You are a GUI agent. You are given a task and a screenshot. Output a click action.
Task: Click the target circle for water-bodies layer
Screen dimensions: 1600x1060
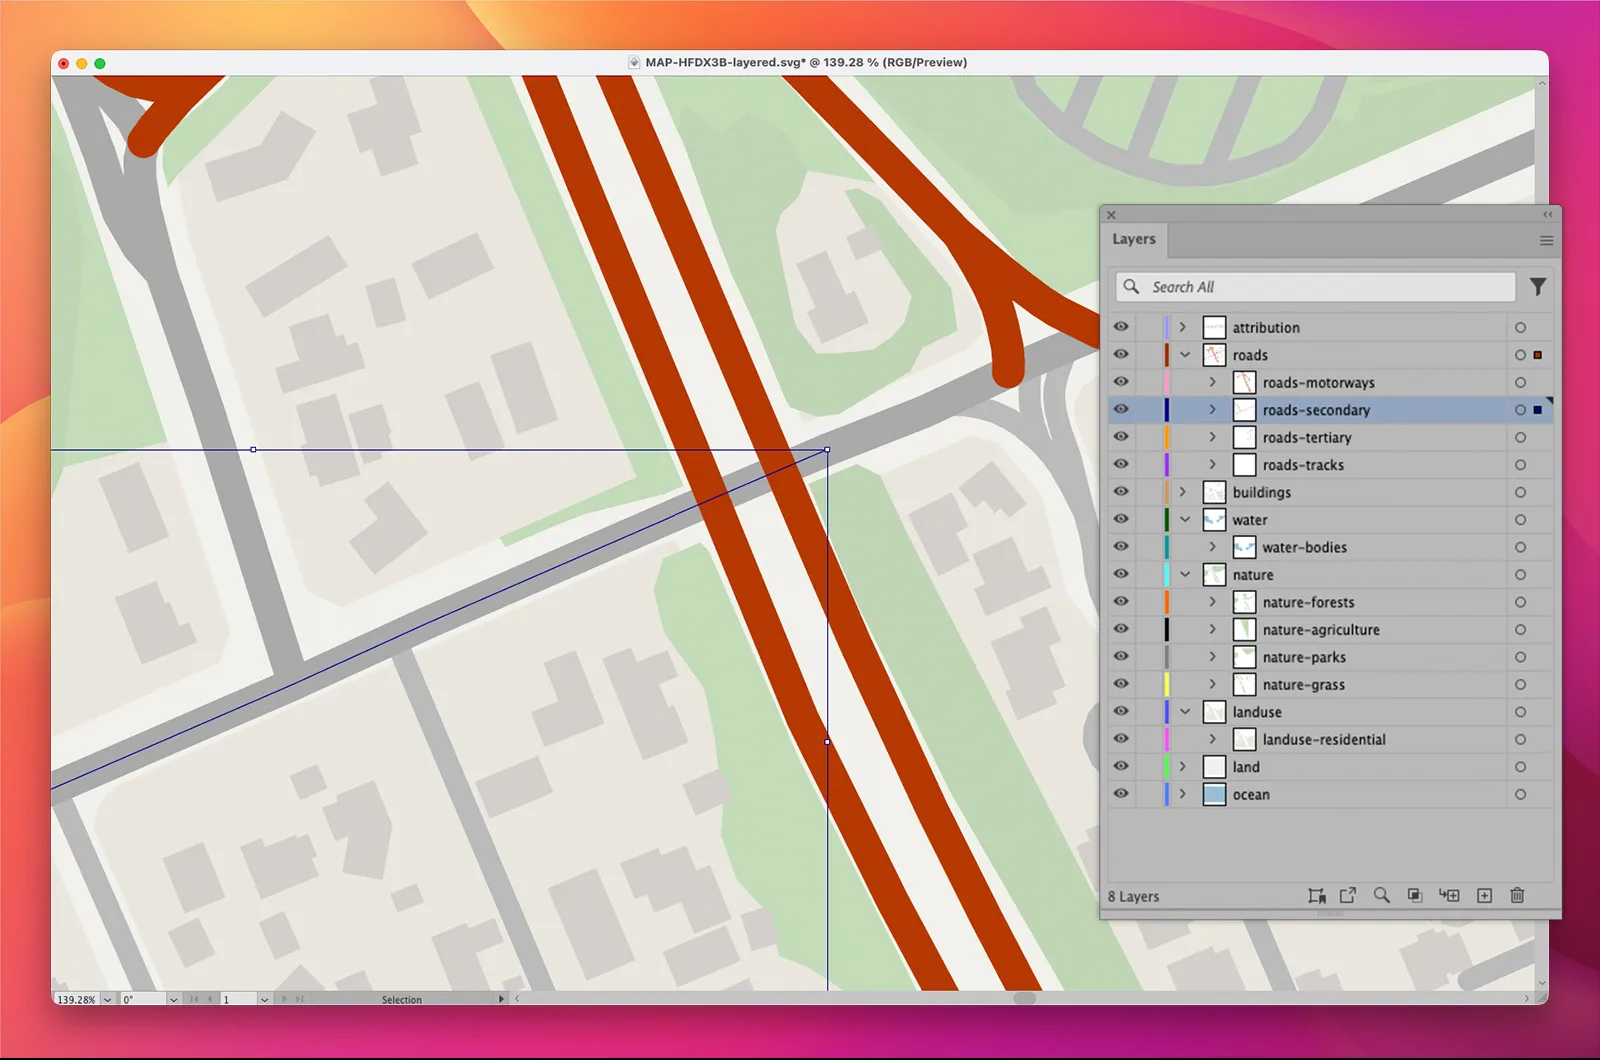click(x=1520, y=547)
